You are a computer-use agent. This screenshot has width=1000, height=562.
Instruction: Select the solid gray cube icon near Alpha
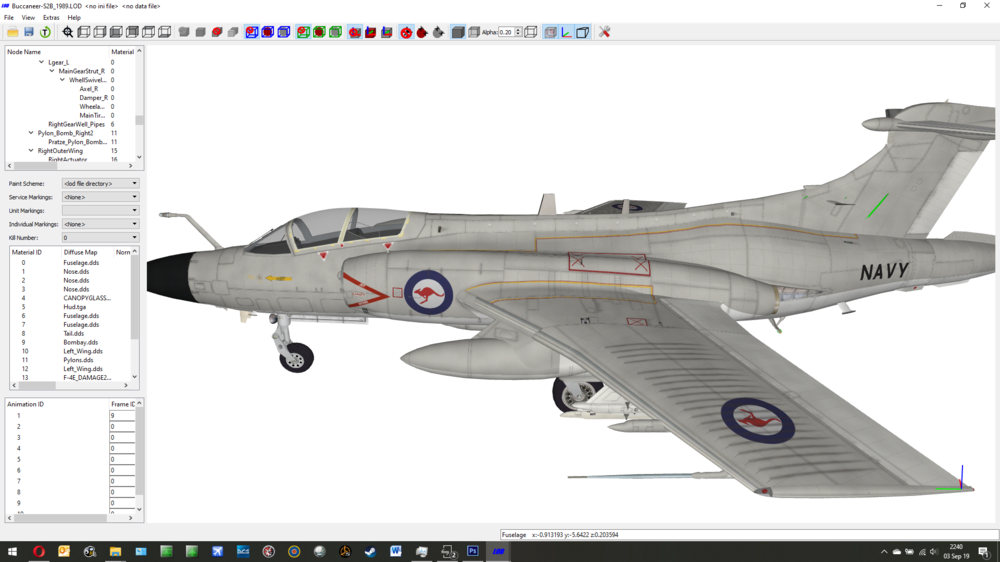(458, 32)
